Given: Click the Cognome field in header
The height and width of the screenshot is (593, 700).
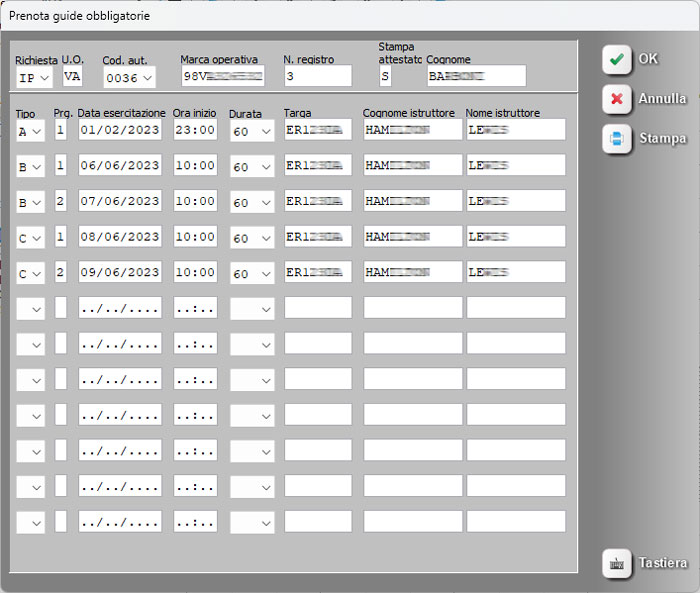Looking at the screenshot, I should tap(475, 76).
